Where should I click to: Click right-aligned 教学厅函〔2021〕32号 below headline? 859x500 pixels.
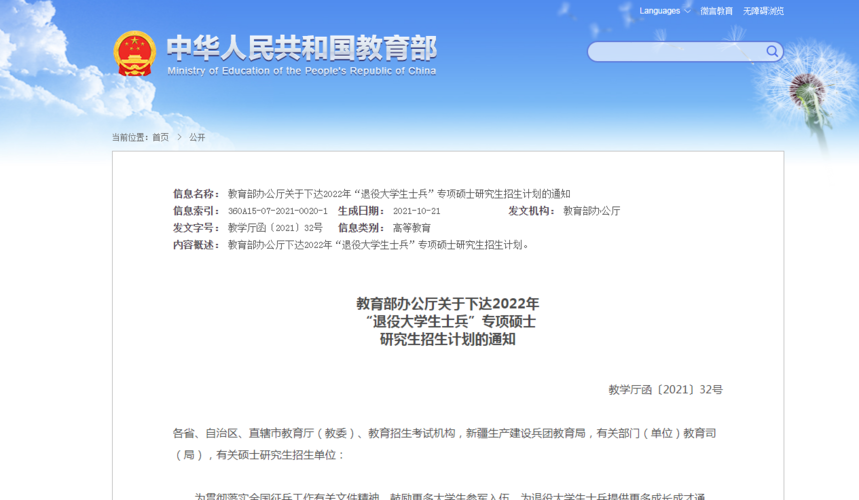[x=665, y=389]
